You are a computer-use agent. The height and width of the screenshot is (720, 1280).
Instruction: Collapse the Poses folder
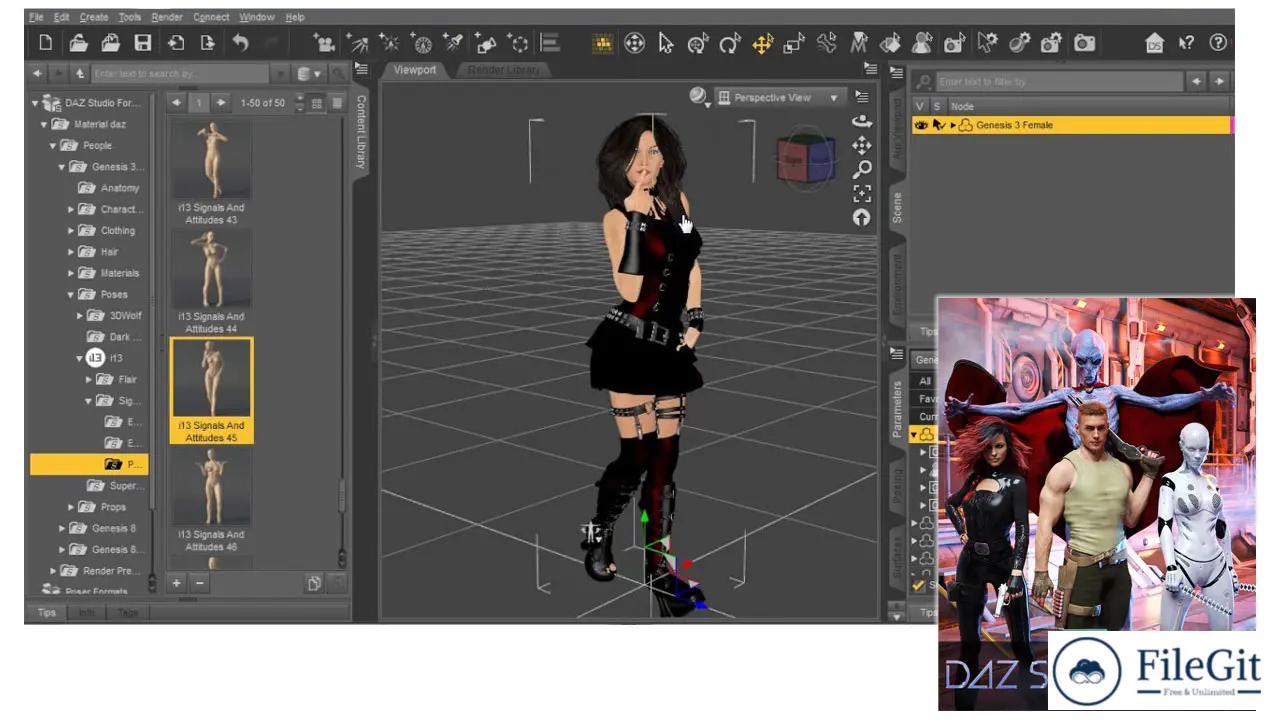pyautogui.click(x=71, y=295)
